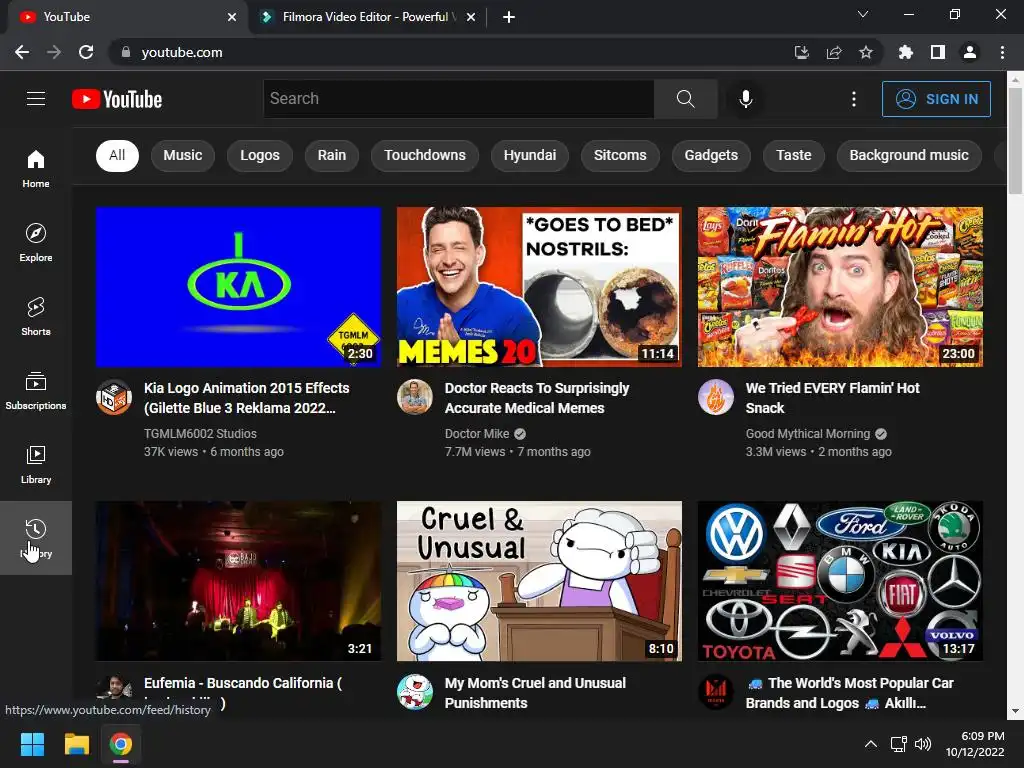1024x768 pixels.
Task: Open World's Most Popular Car Brands title
Action: tap(850, 693)
